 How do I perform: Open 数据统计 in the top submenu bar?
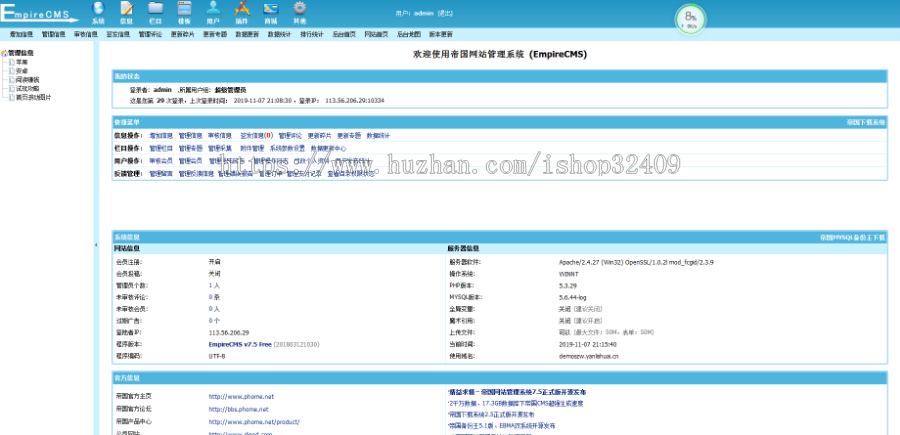(279, 34)
